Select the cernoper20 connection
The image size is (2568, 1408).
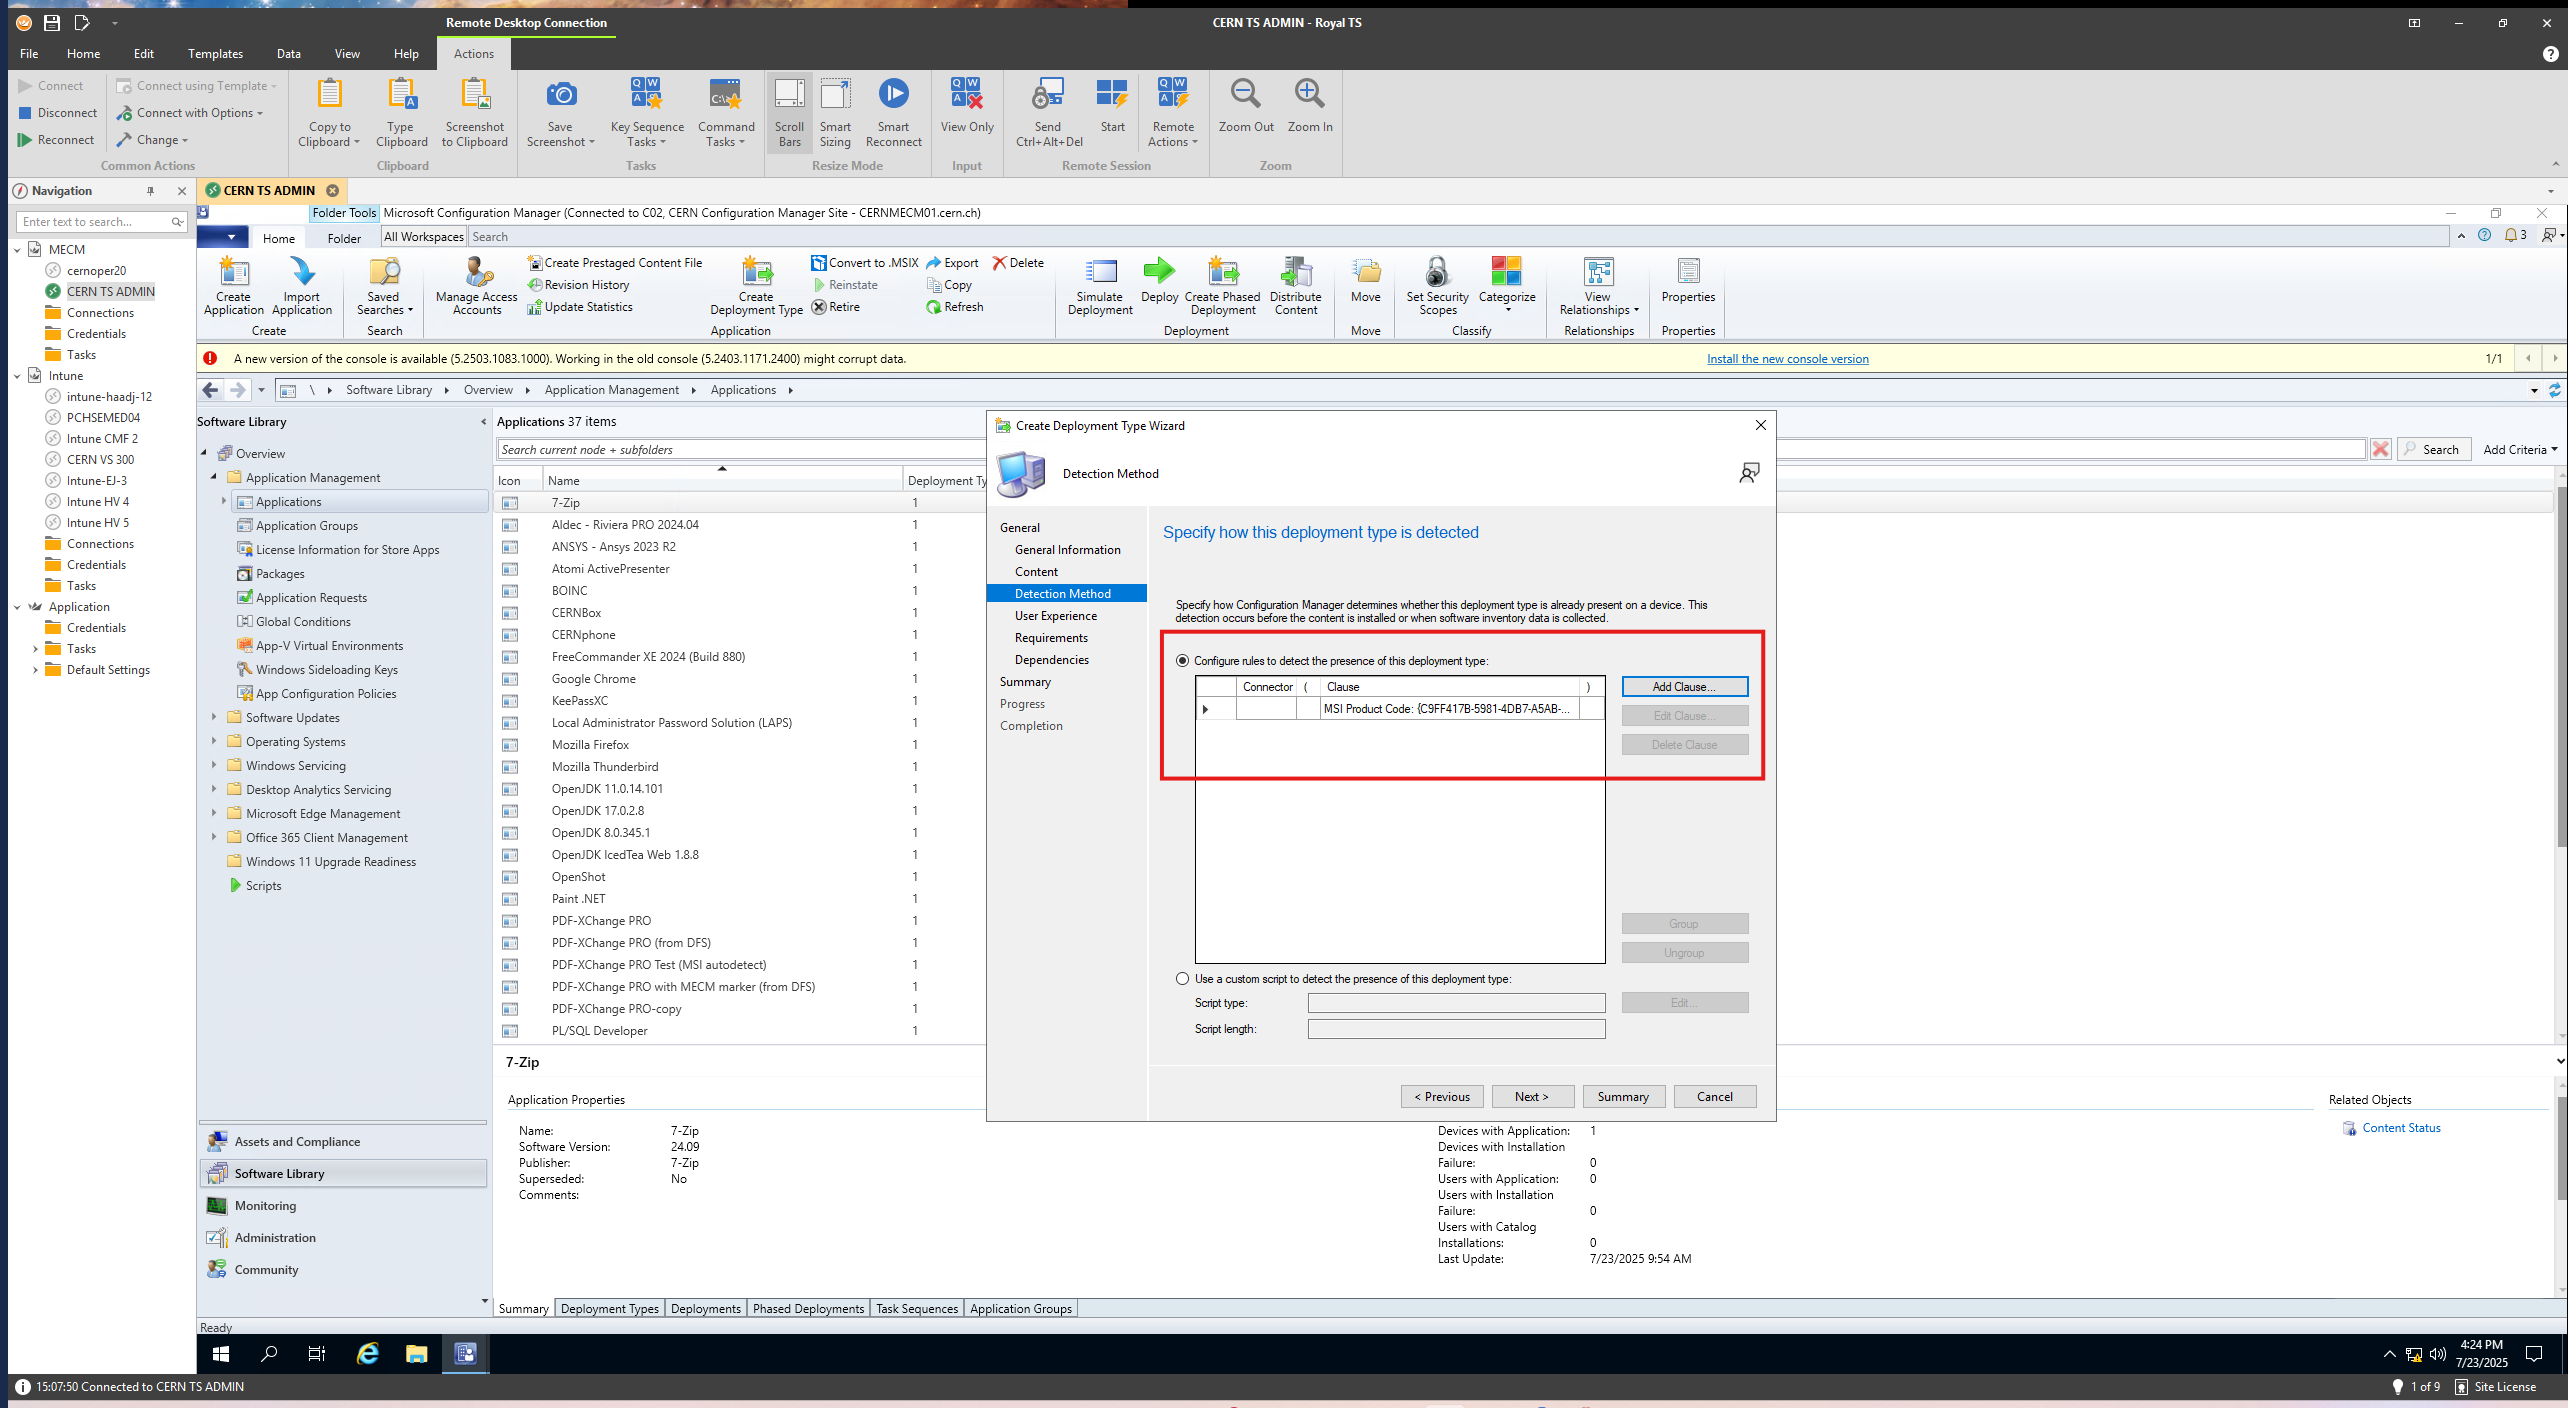96,271
